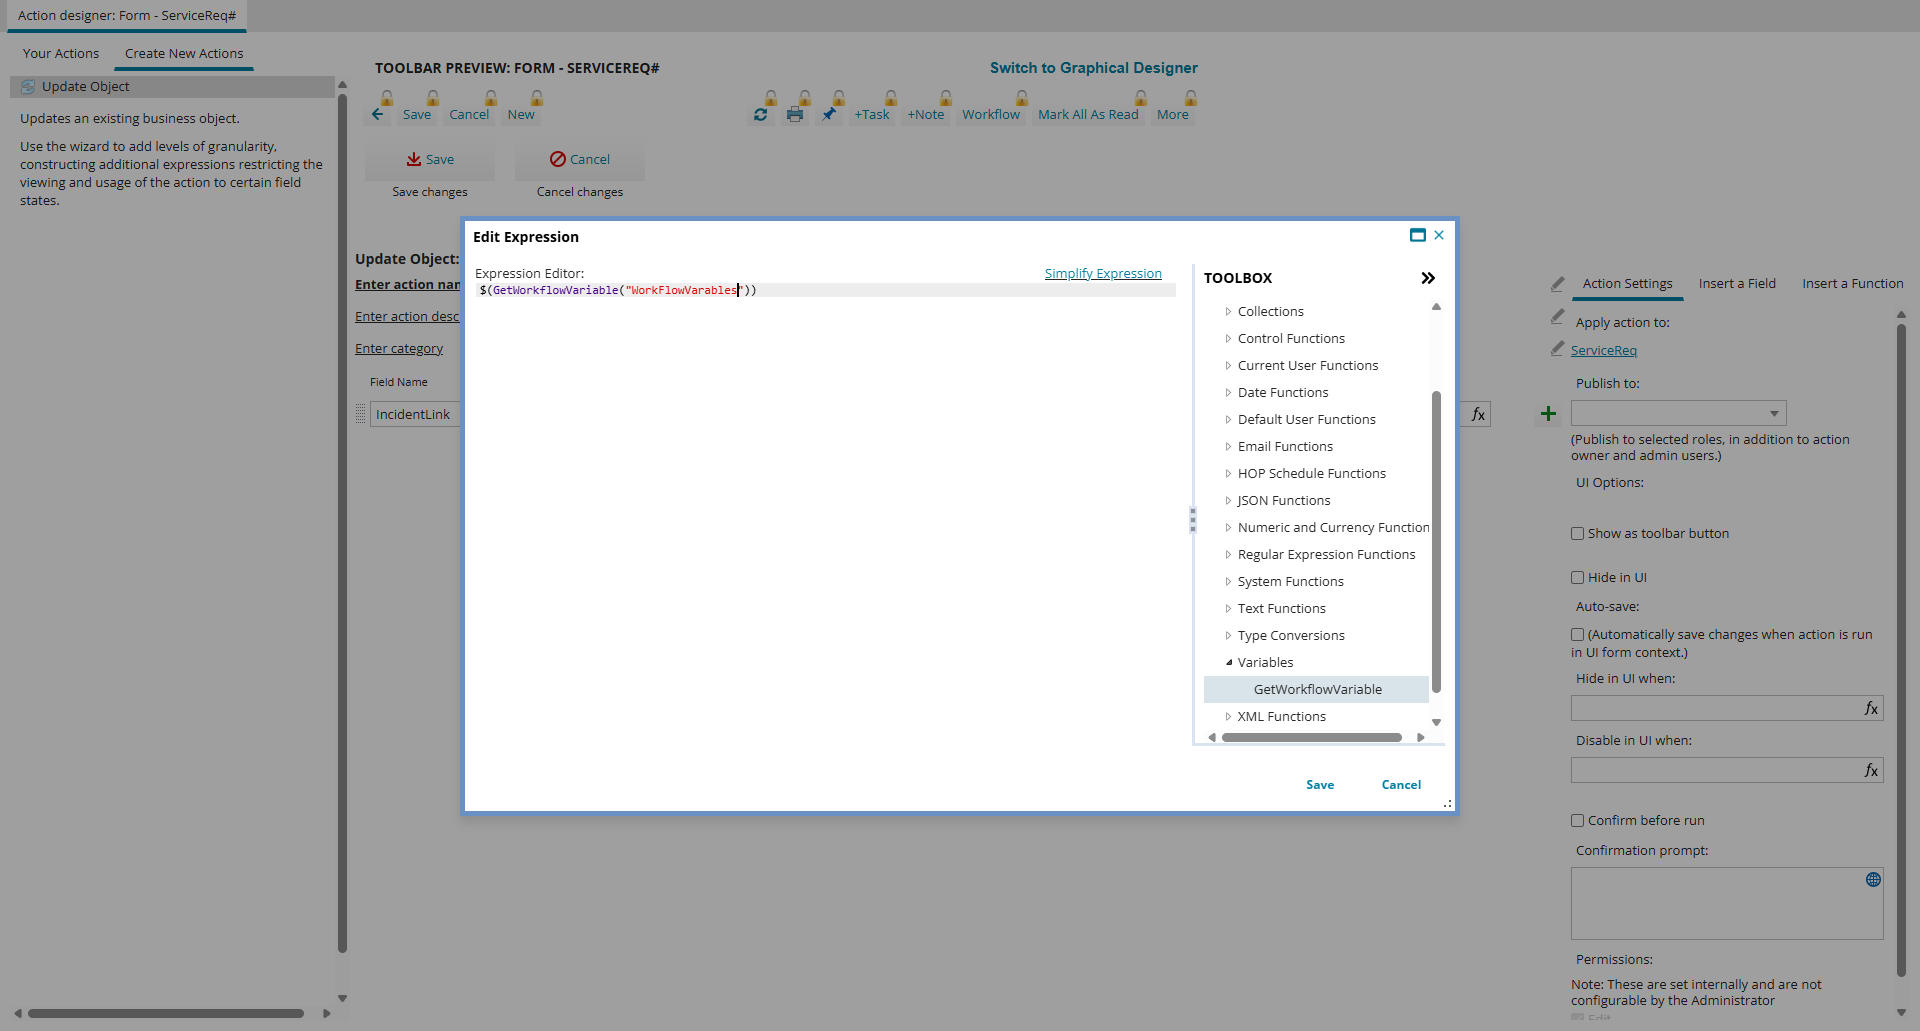Switch to the Your Actions tab
Image resolution: width=1920 pixels, height=1031 pixels.
pos(61,54)
